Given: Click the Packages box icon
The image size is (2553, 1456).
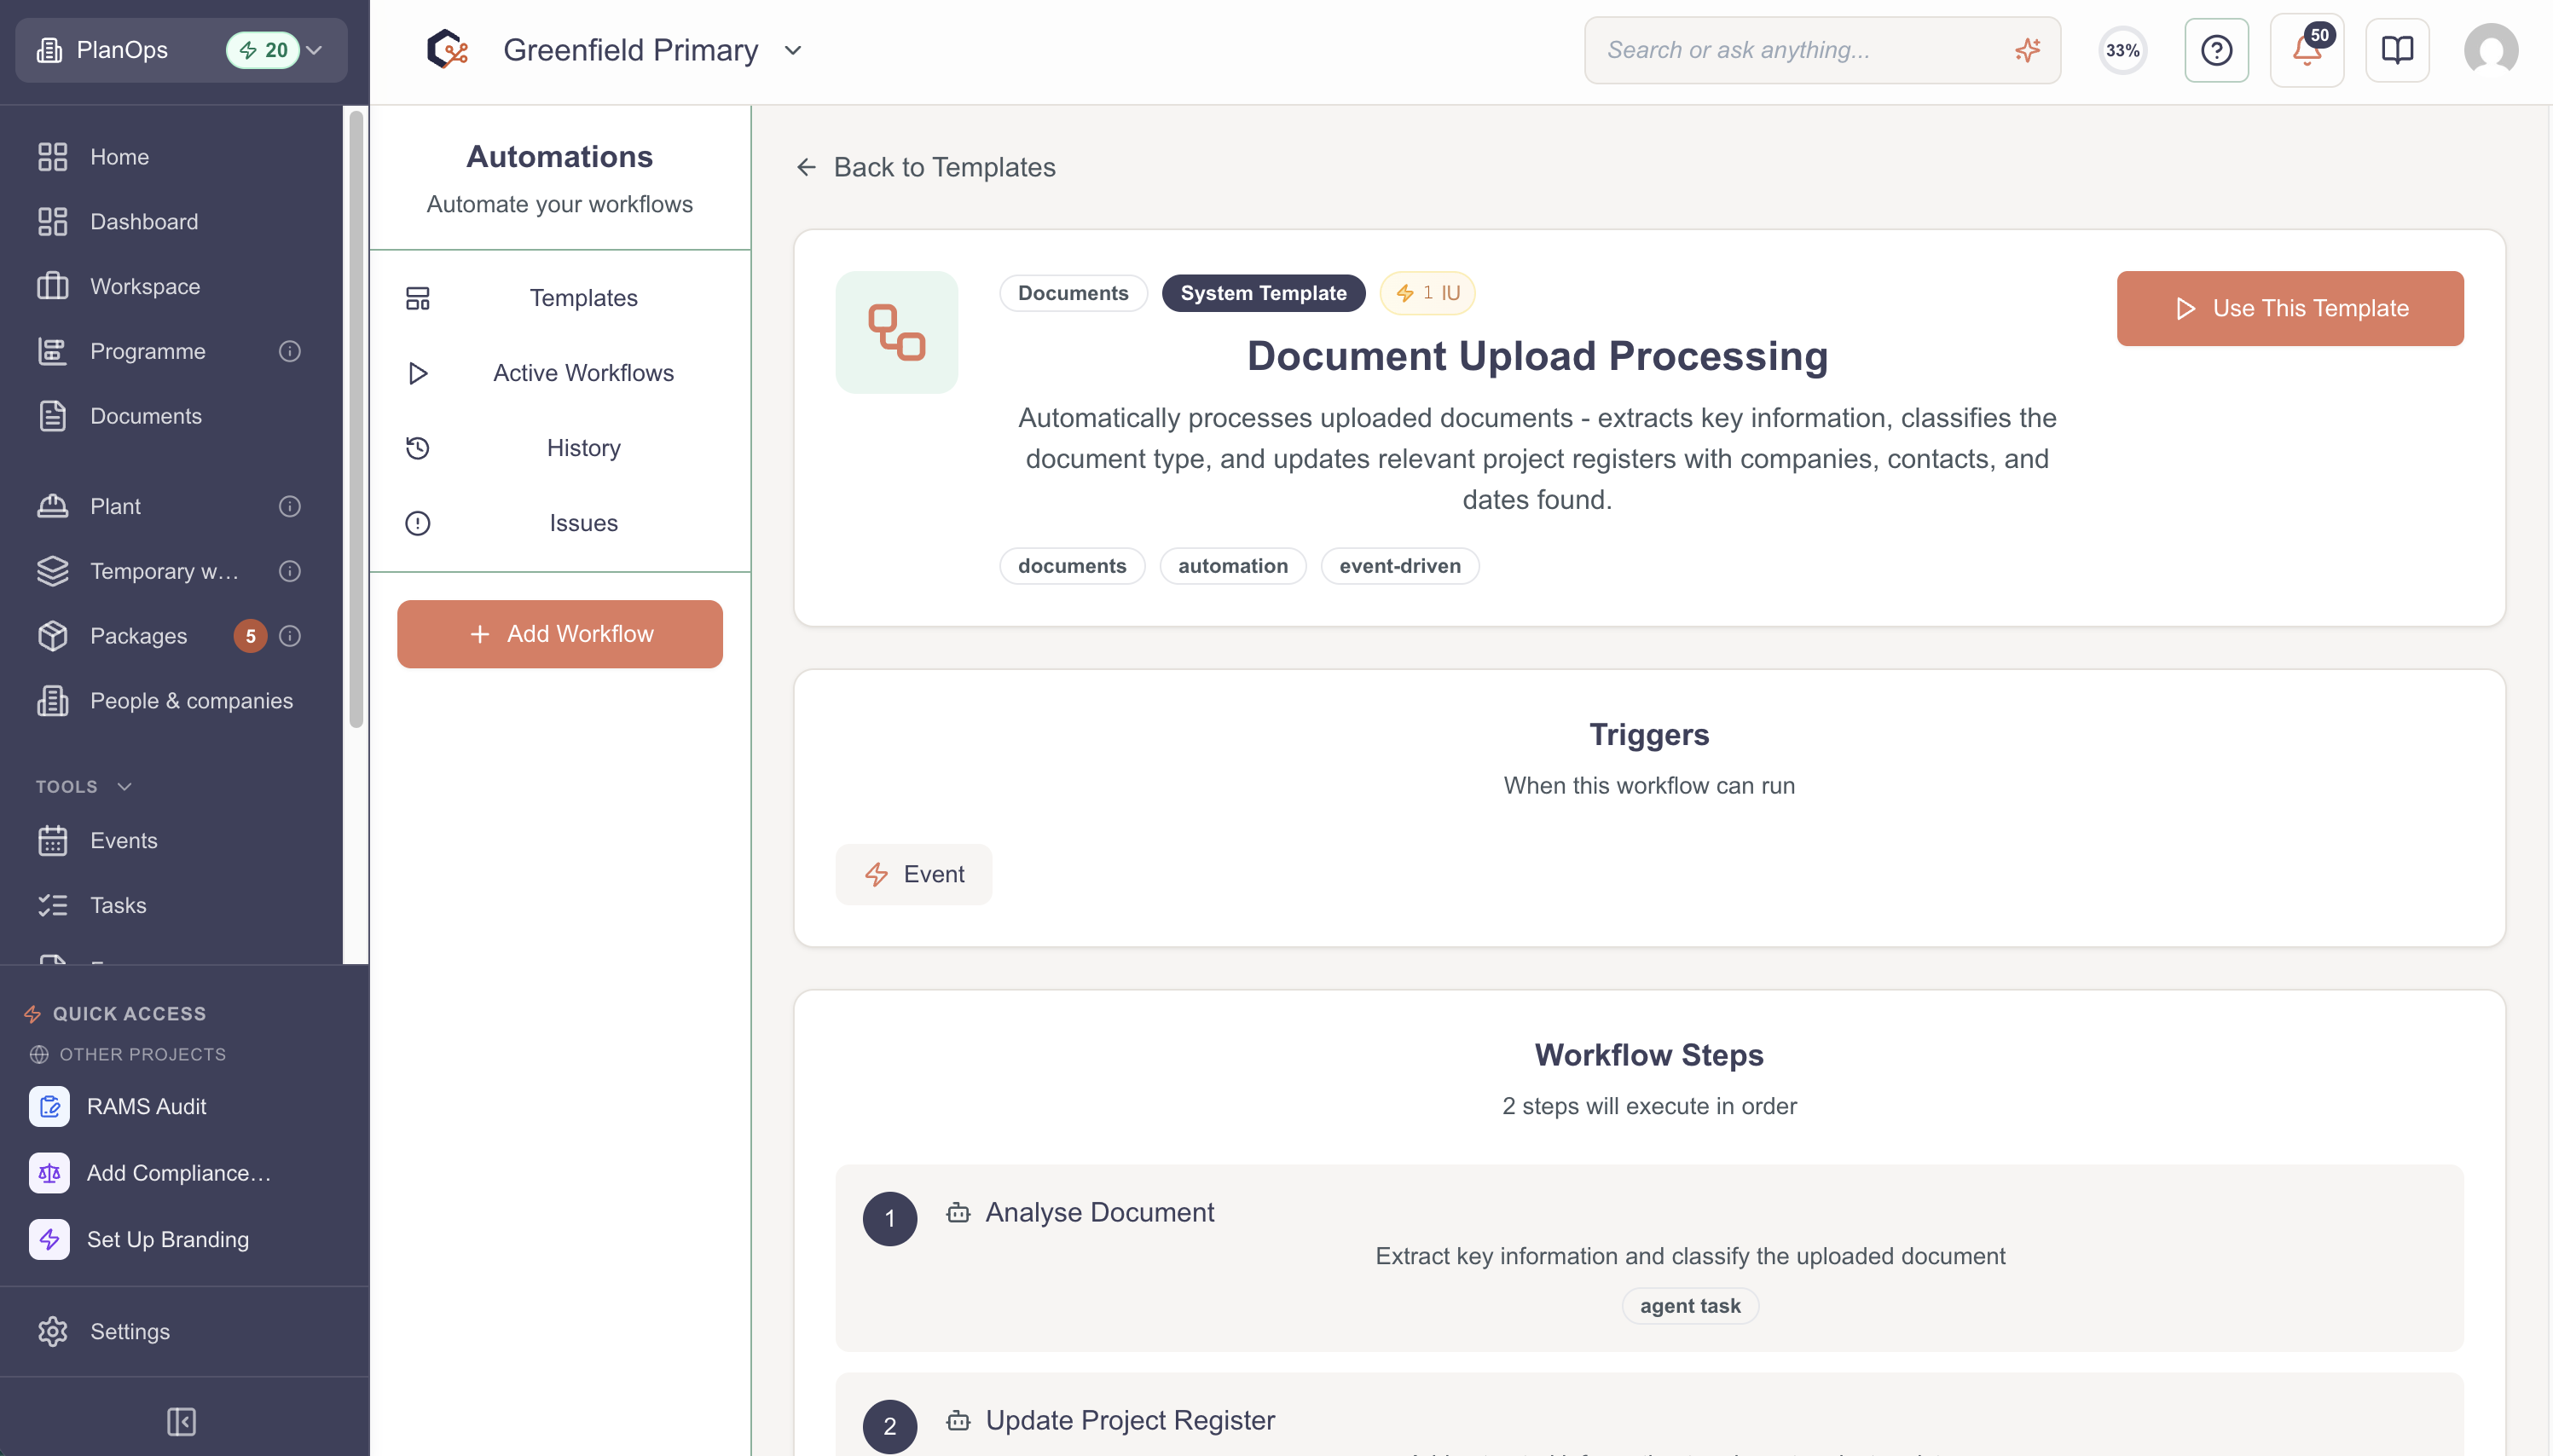Looking at the screenshot, I should point(52,636).
